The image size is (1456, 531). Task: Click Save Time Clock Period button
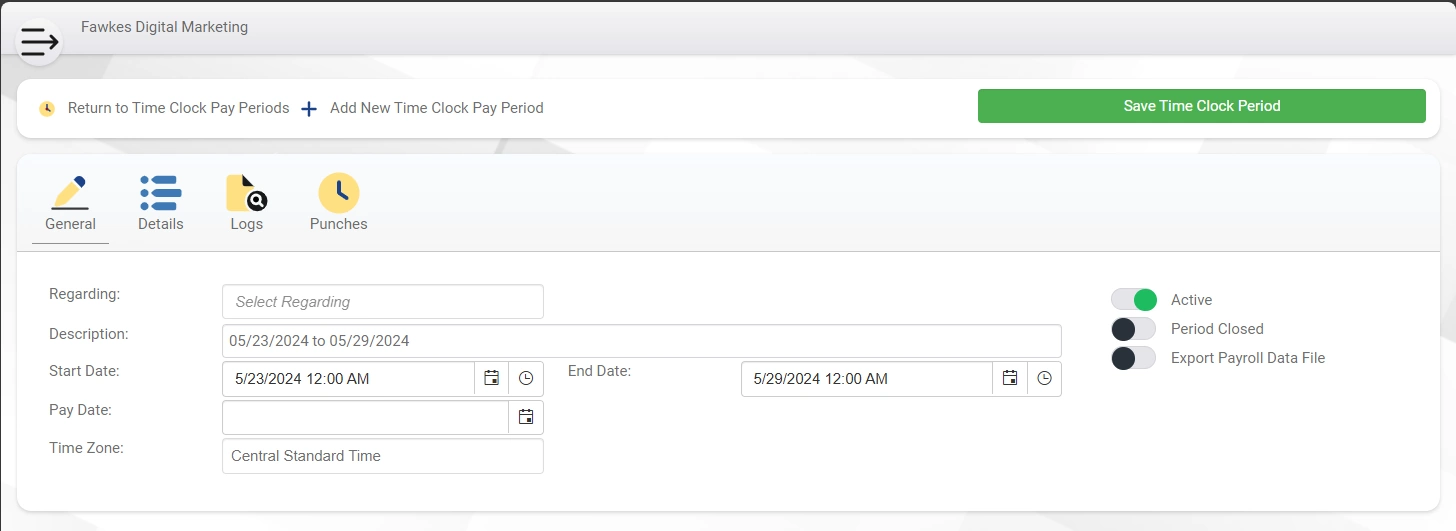point(1202,106)
